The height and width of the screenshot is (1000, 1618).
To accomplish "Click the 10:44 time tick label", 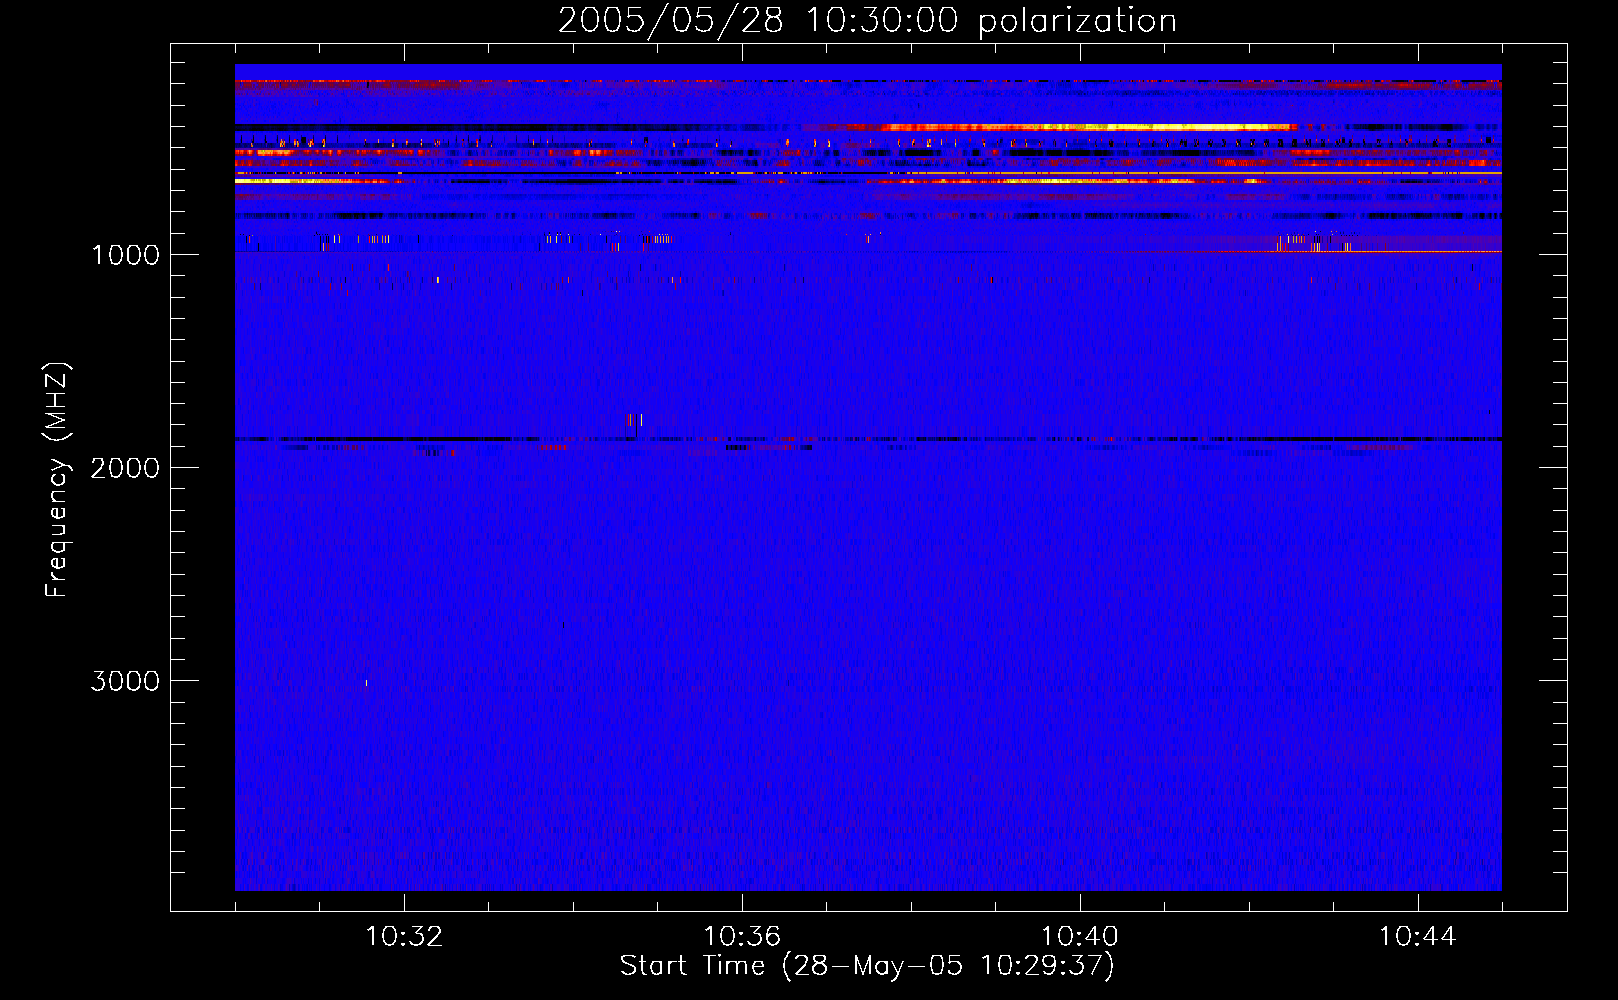I will (1418, 937).
